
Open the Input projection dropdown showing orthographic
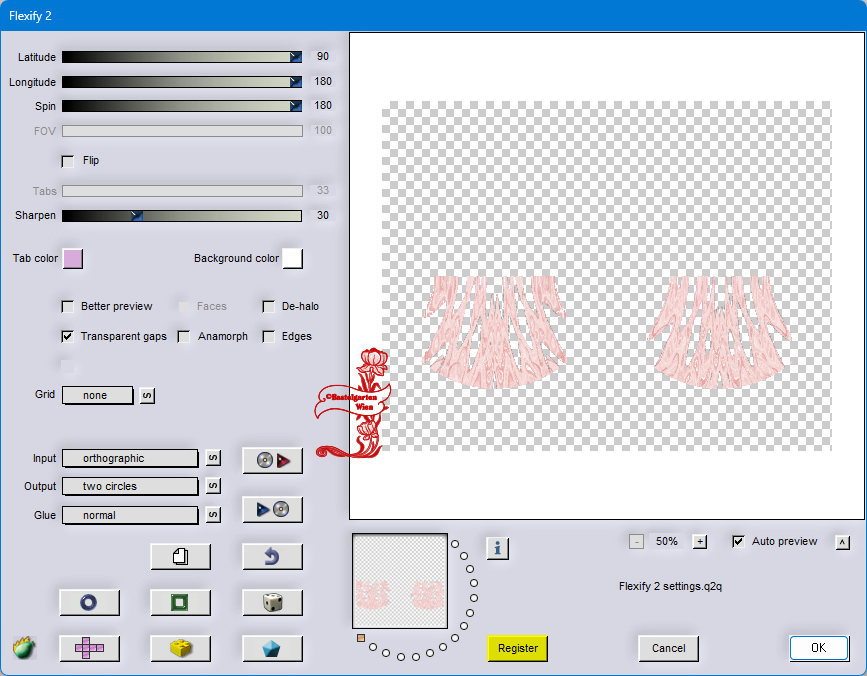click(x=130, y=458)
